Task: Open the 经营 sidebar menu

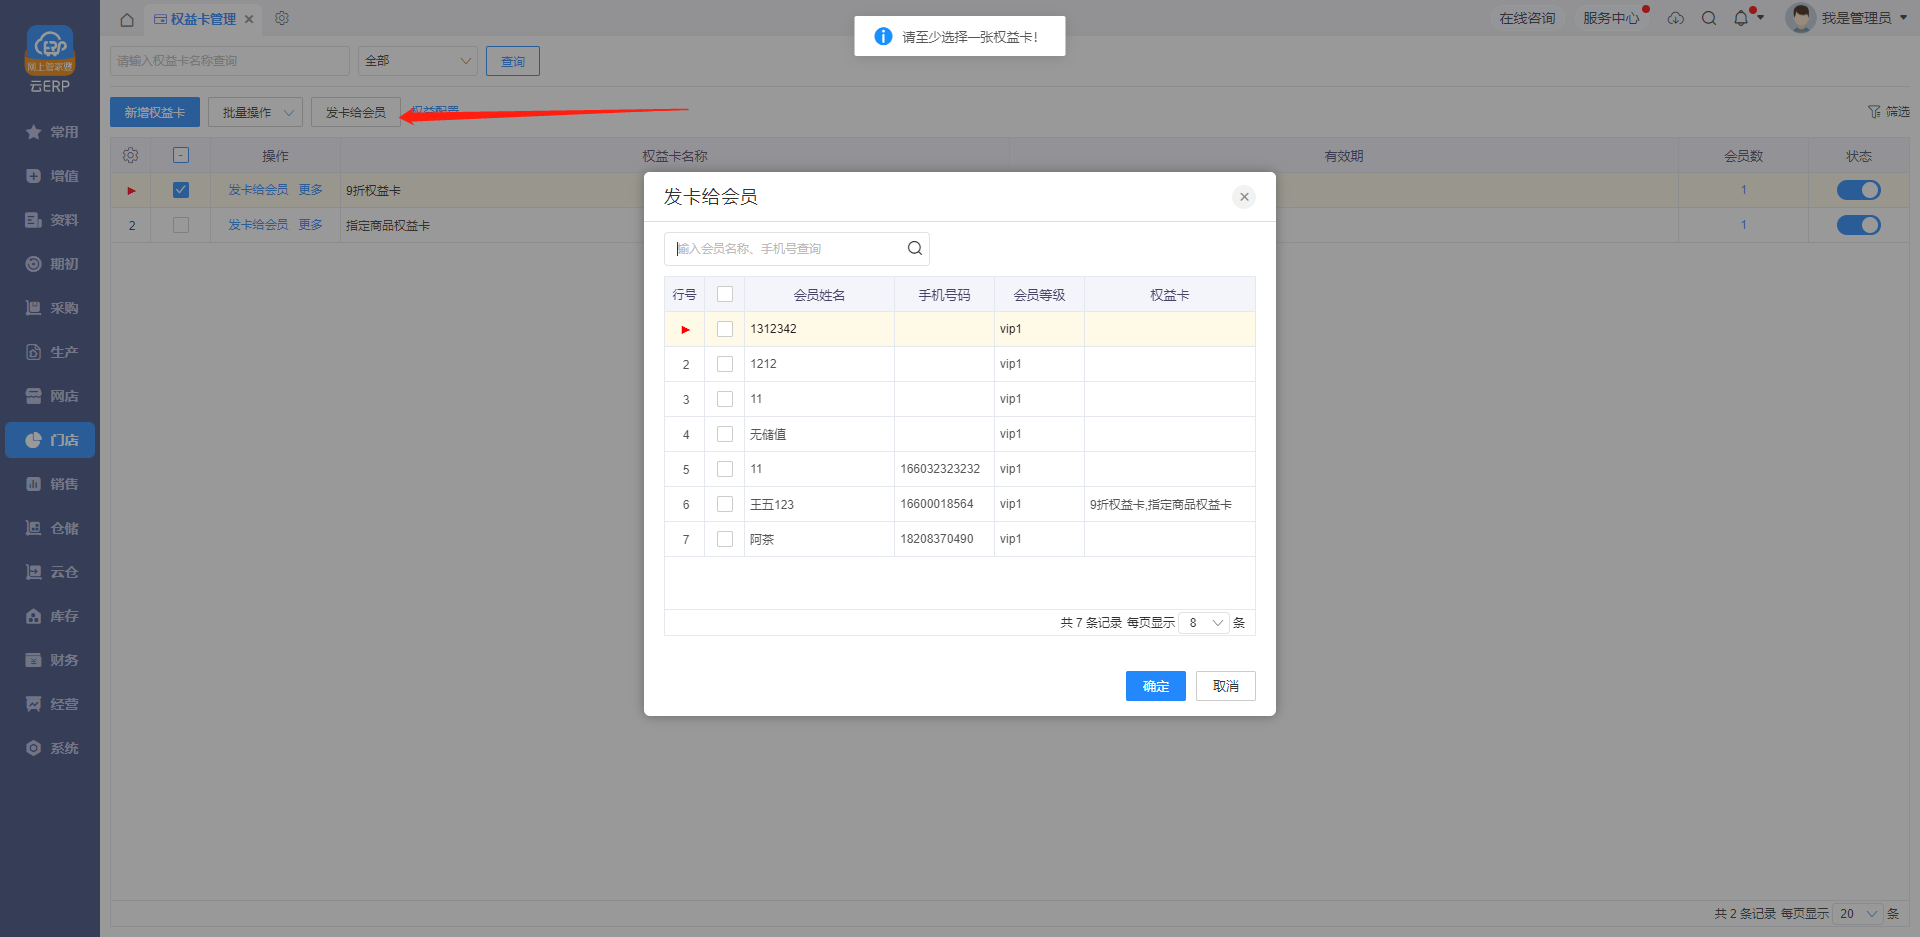Action: tap(50, 704)
